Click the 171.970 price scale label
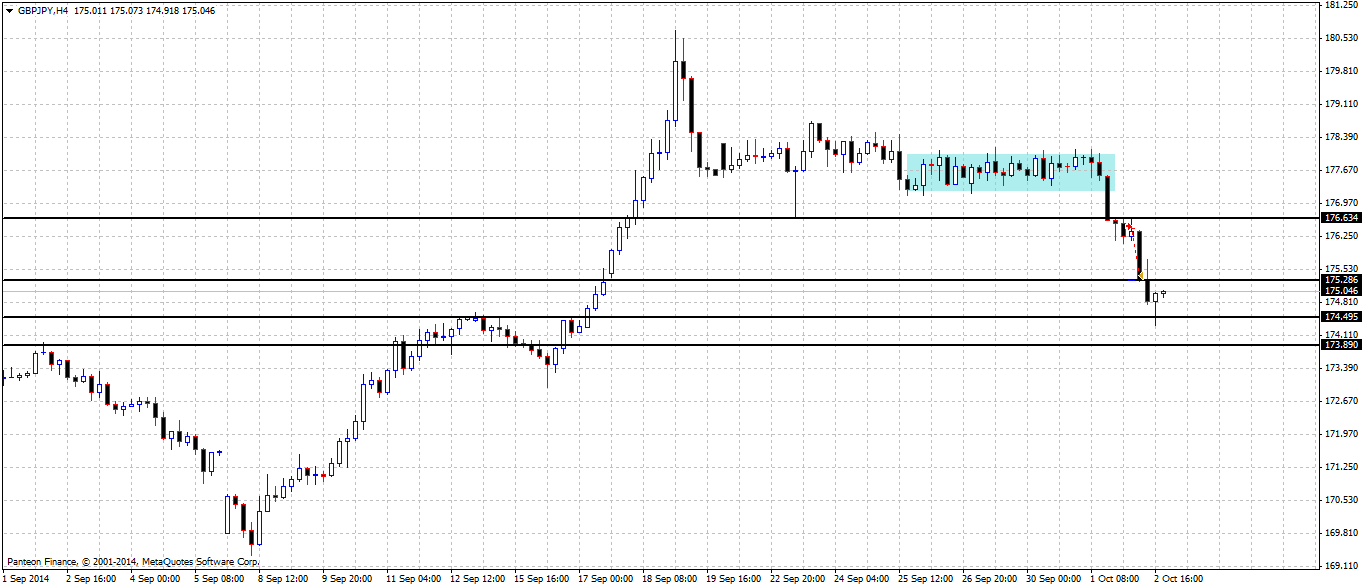Screen dimensions: 1362x587 (1339, 434)
